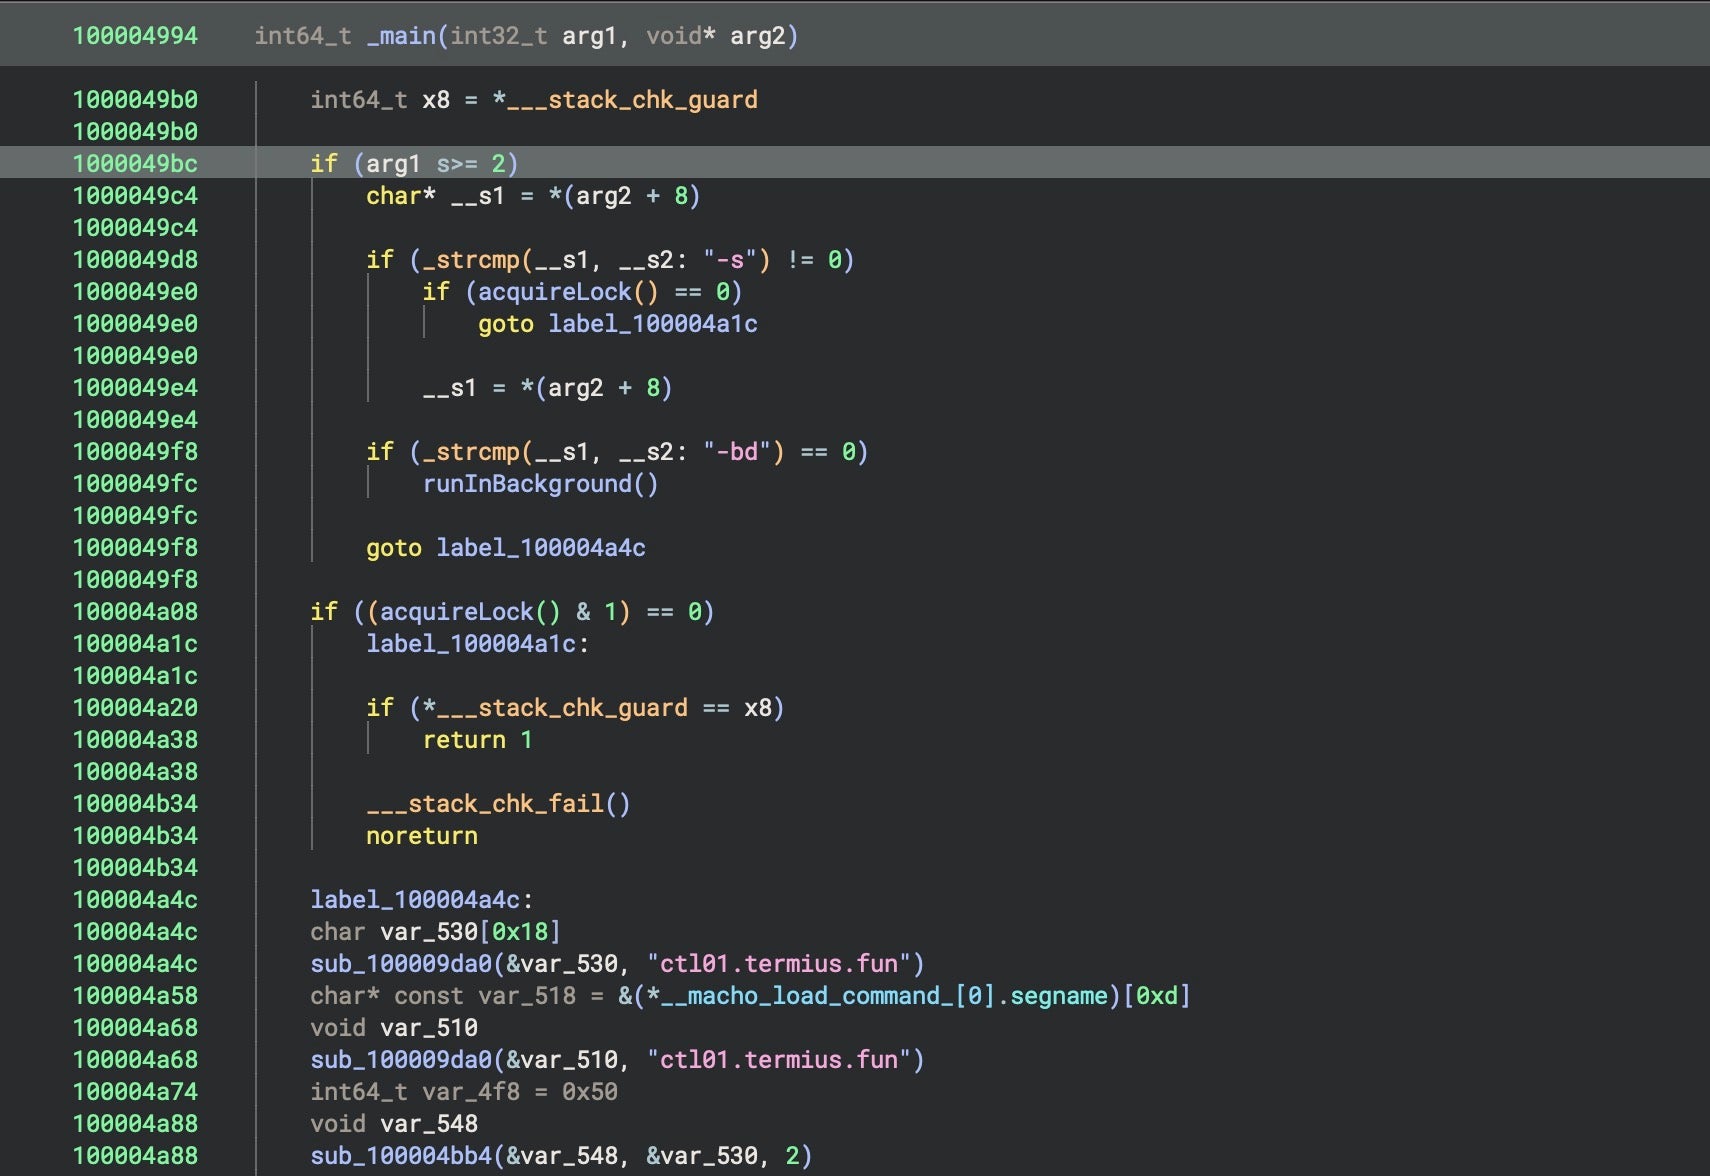Click the label_100004a4c: label definition
Screen dimensions: 1710x1176
point(421,900)
